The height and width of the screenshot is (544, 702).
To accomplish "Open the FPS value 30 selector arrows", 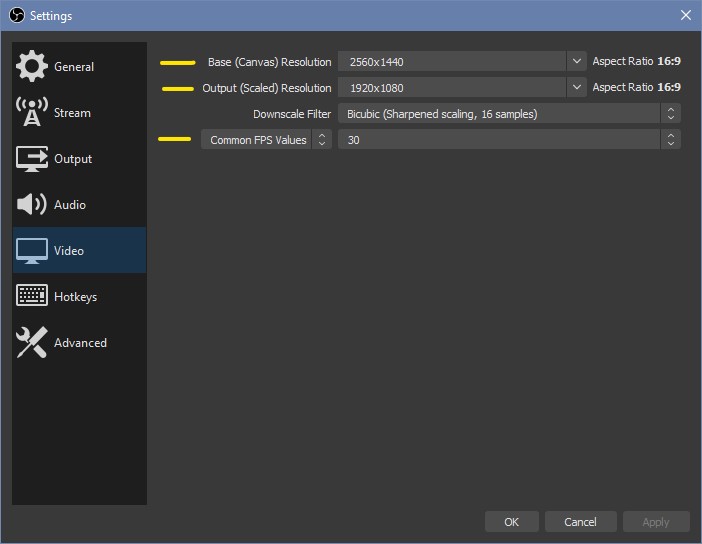I will pos(671,140).
